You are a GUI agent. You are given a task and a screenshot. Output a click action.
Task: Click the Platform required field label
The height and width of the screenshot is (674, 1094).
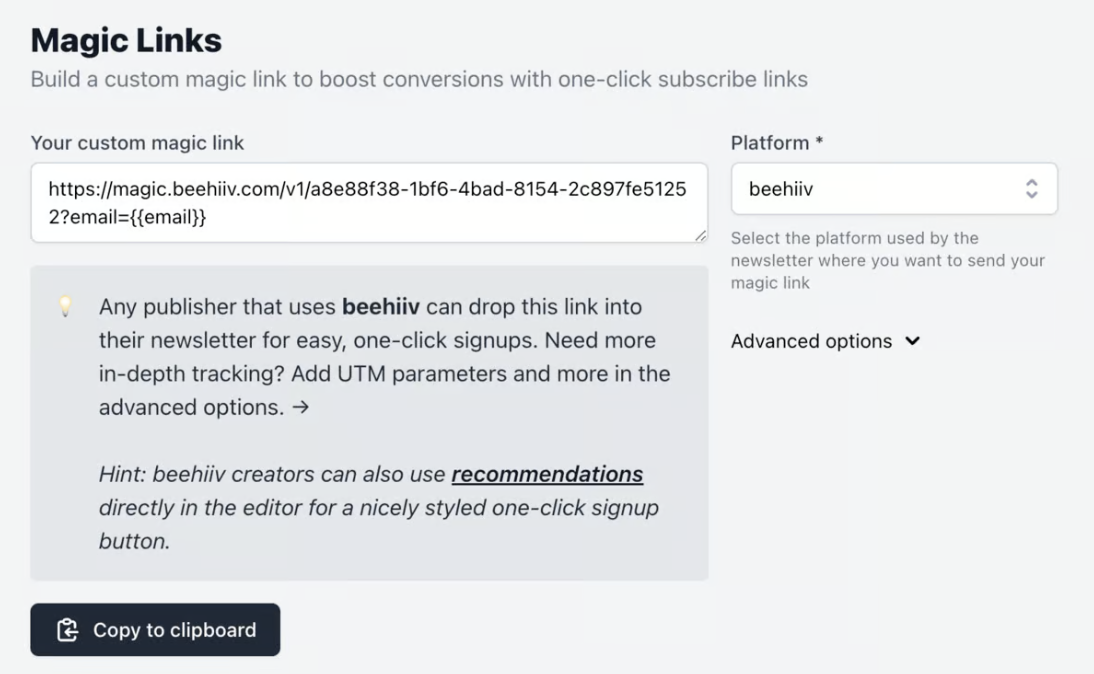(776, 143)
